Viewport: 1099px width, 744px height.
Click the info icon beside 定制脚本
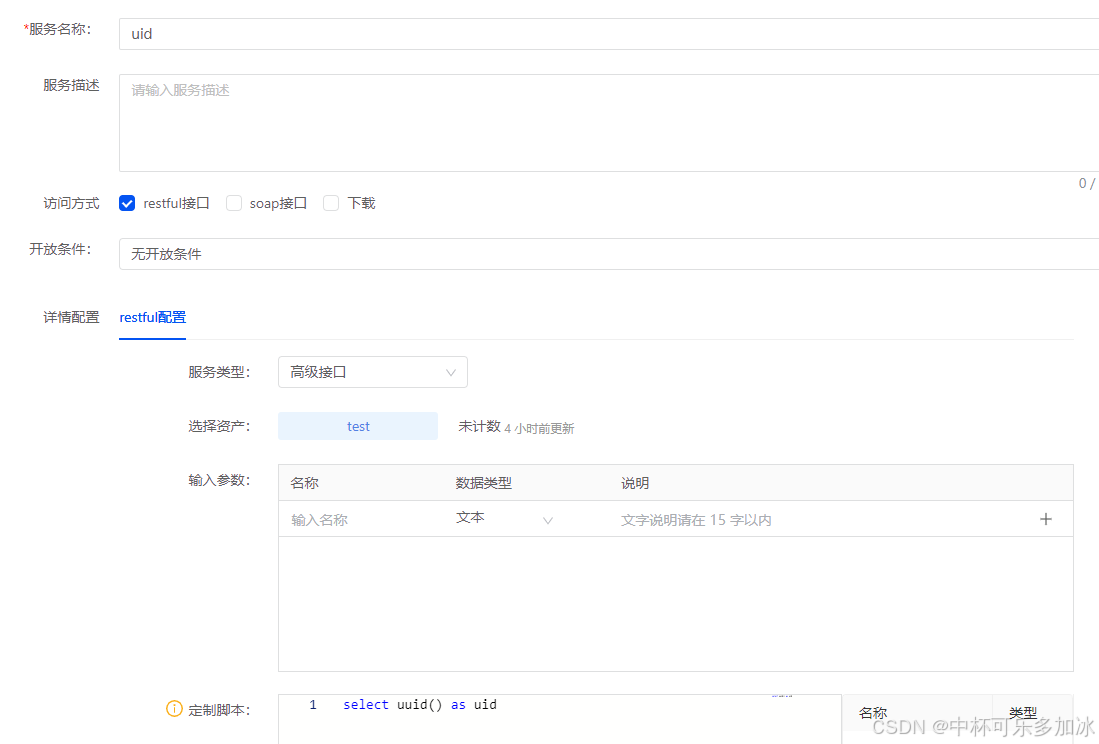175,709
